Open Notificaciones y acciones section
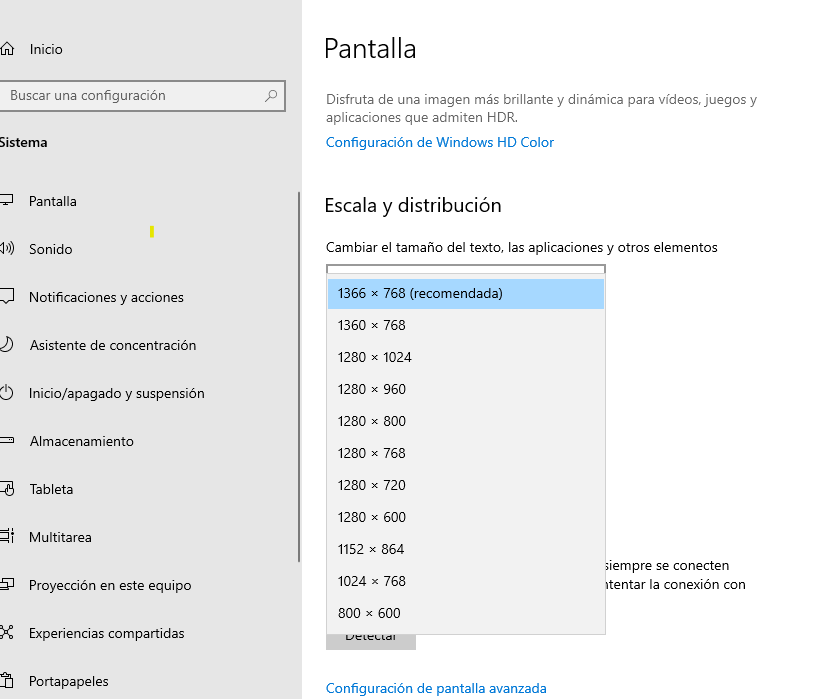The image size is (826, 699). point(106,298)
